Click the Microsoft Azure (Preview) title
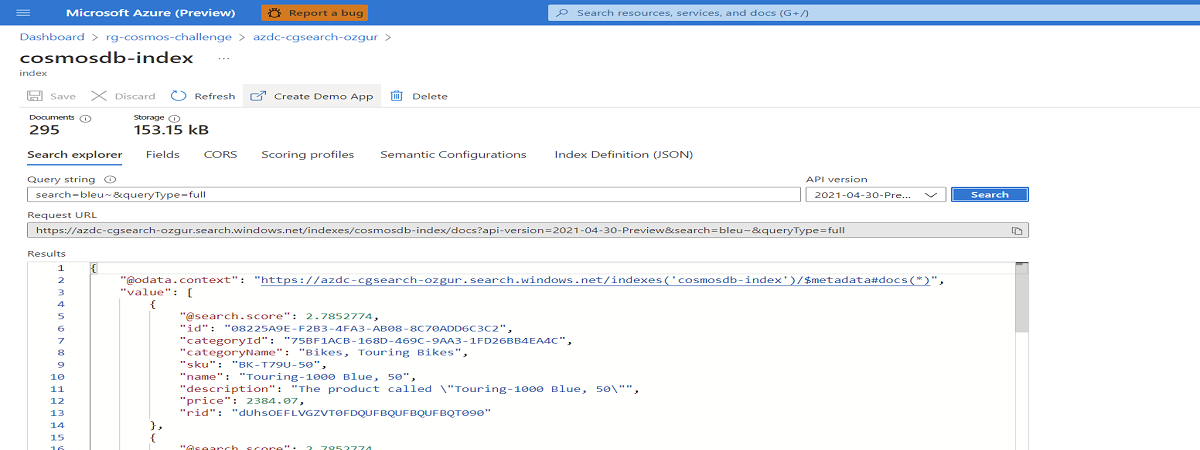Screen dimensions: 1200x450 click(x=151, y=13)
